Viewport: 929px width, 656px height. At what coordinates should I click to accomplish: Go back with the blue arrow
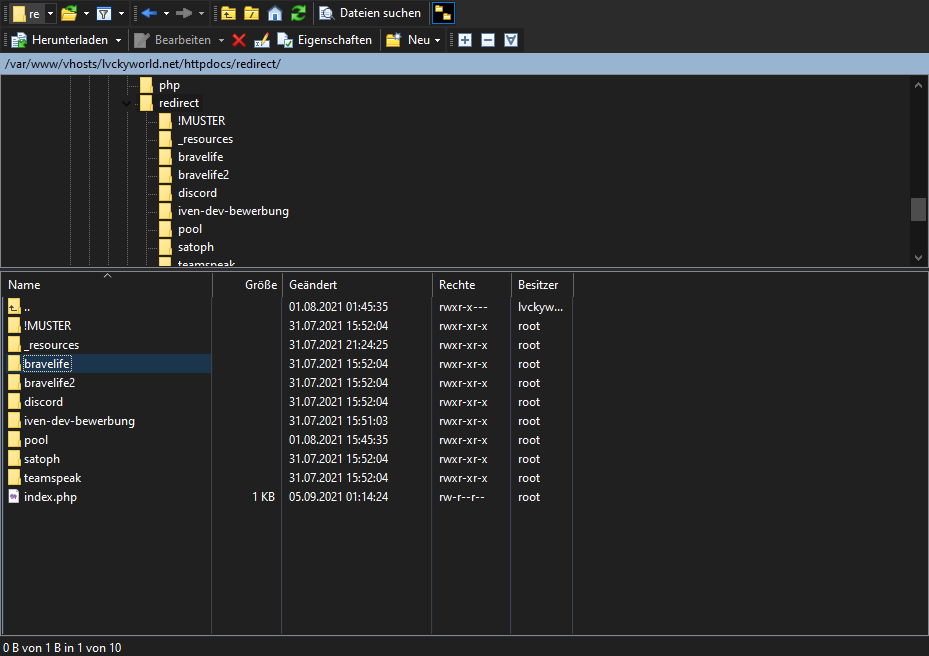149,13
